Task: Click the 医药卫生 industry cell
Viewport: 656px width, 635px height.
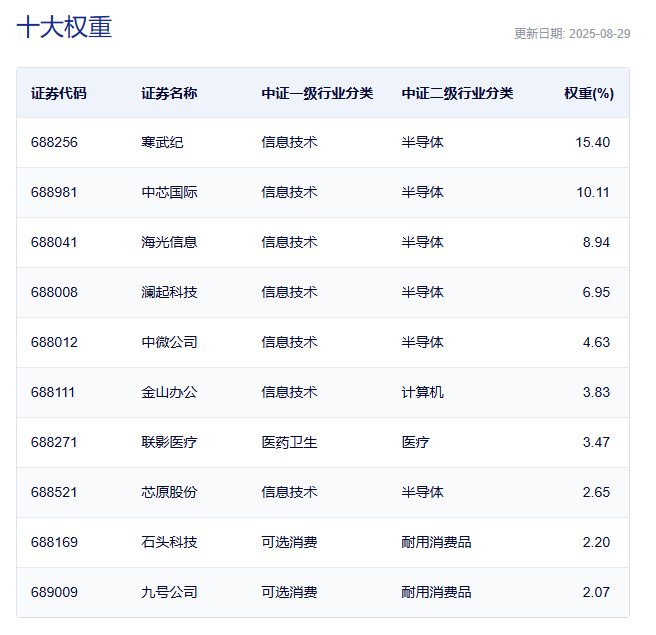Action: (x=289, y=442)
